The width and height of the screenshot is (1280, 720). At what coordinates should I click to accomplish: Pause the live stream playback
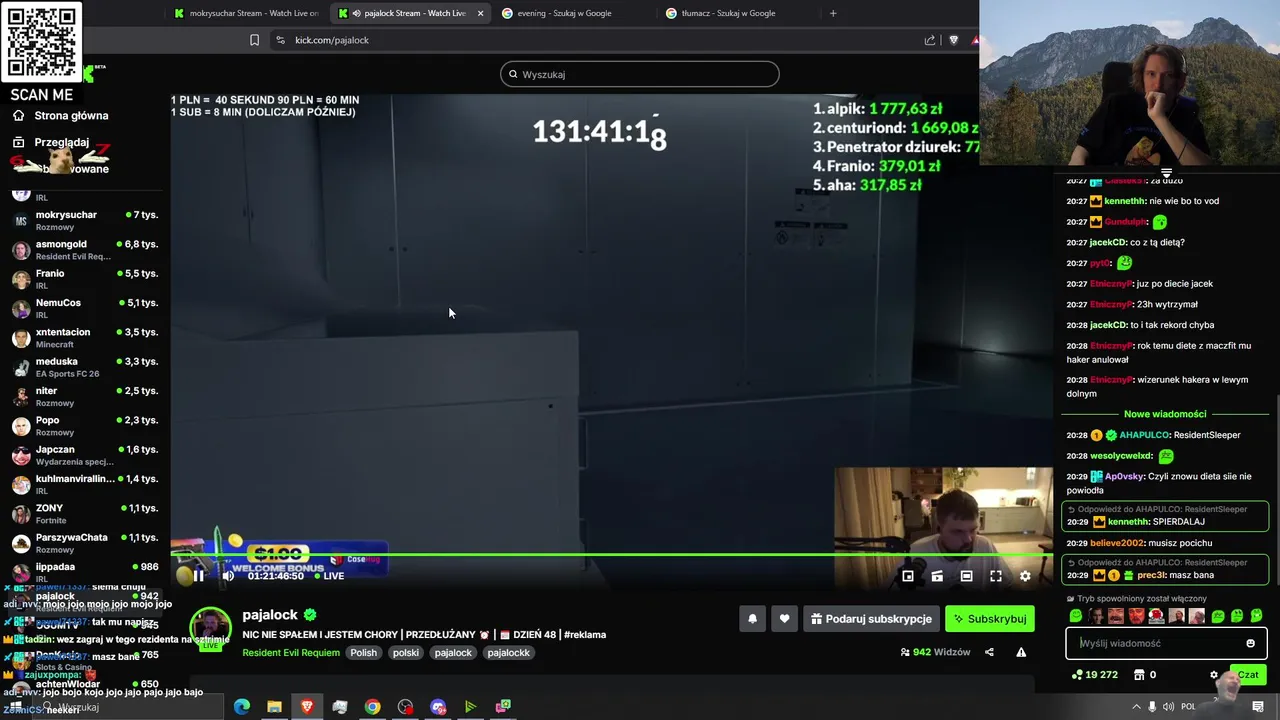coord(198,576)
